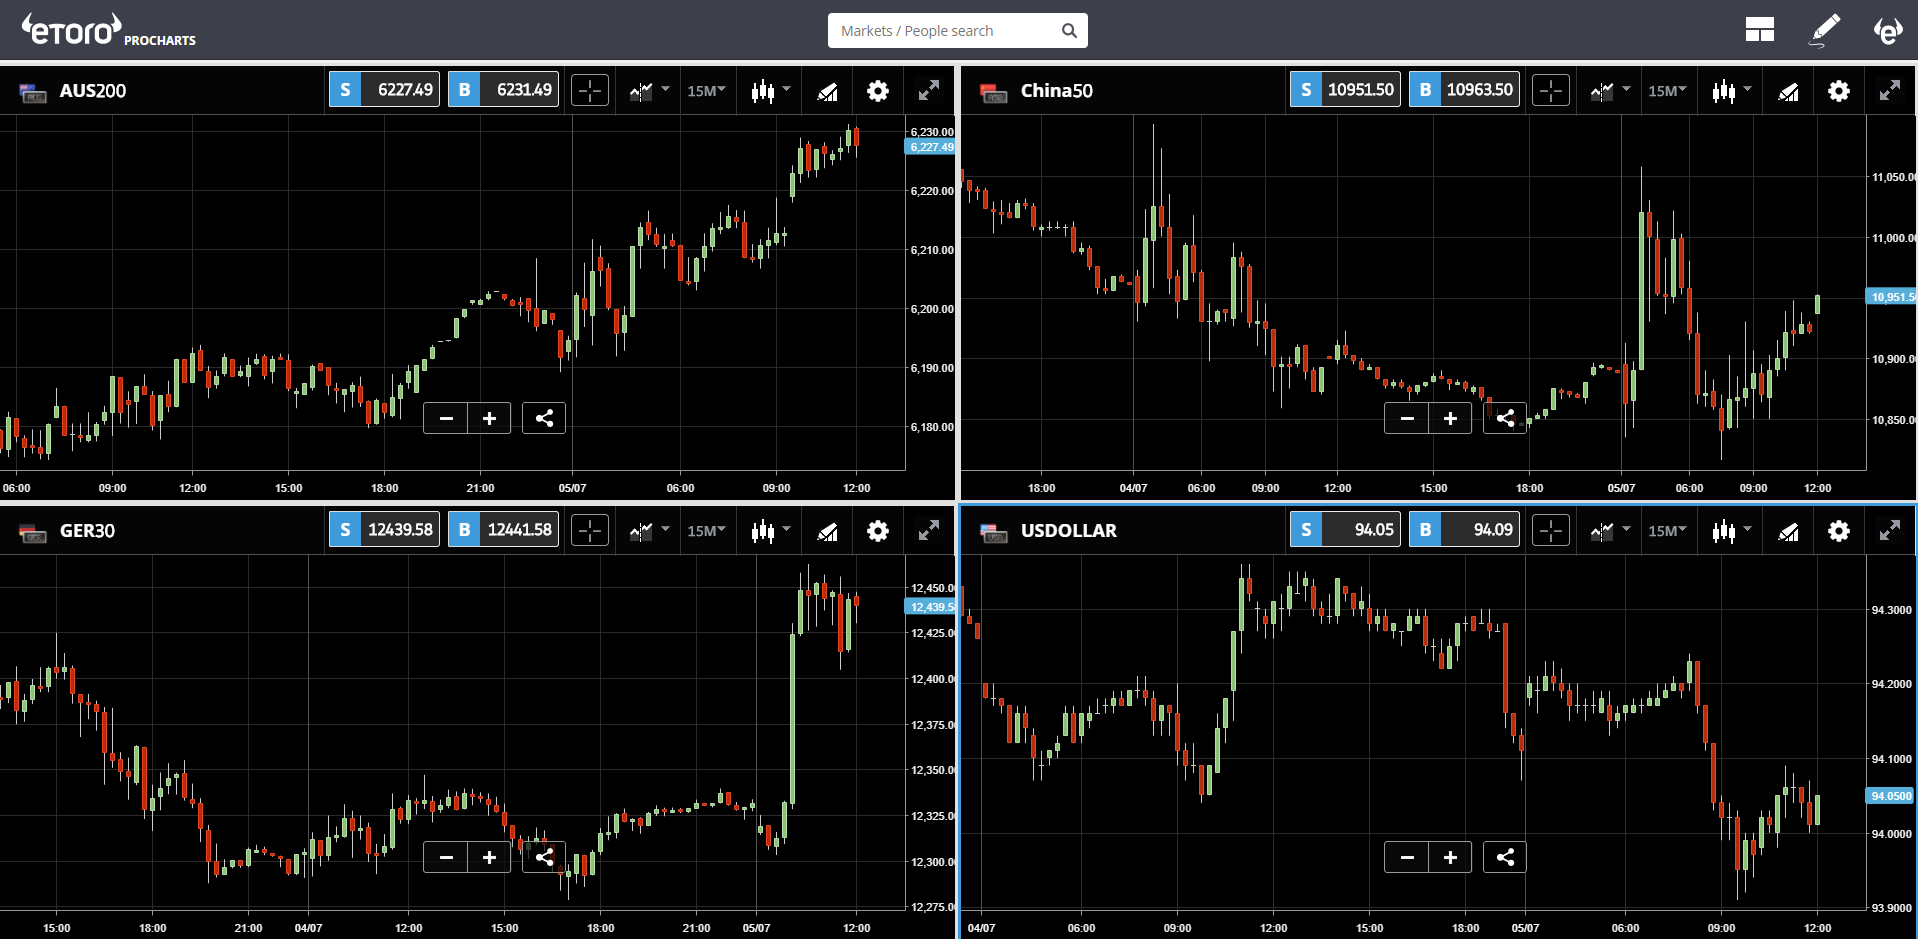Screen dimensions: 1918x939
Task: Click the Markets / People search field
Action: pos(945,31)
